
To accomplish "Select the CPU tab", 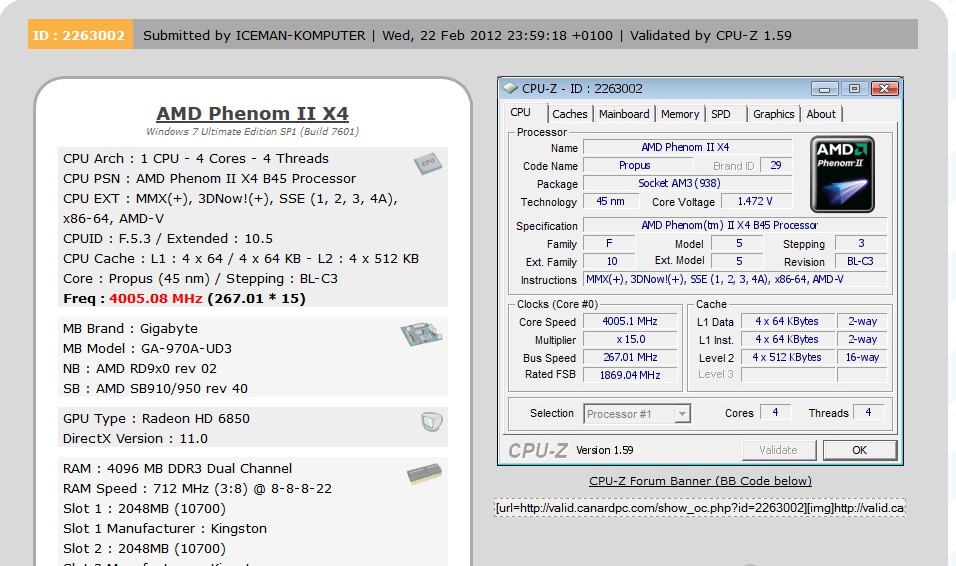I will 521,112.
